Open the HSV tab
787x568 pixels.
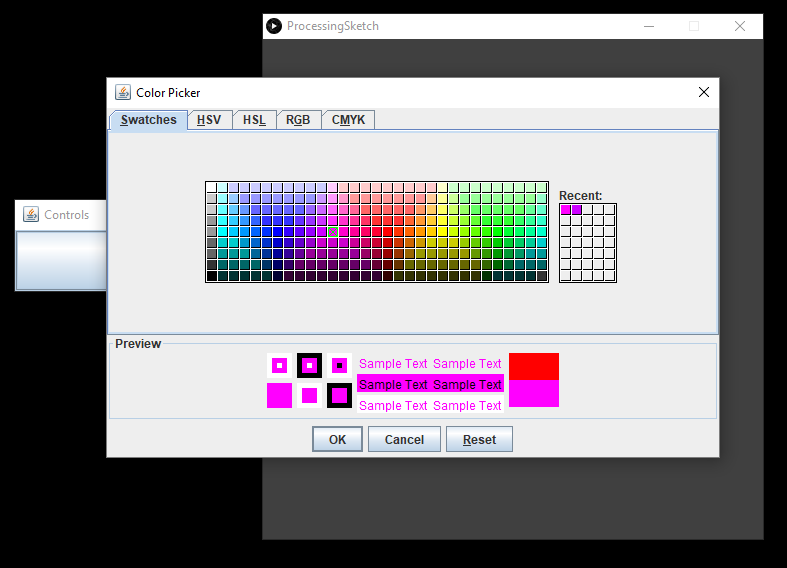[x=209, y=120]
